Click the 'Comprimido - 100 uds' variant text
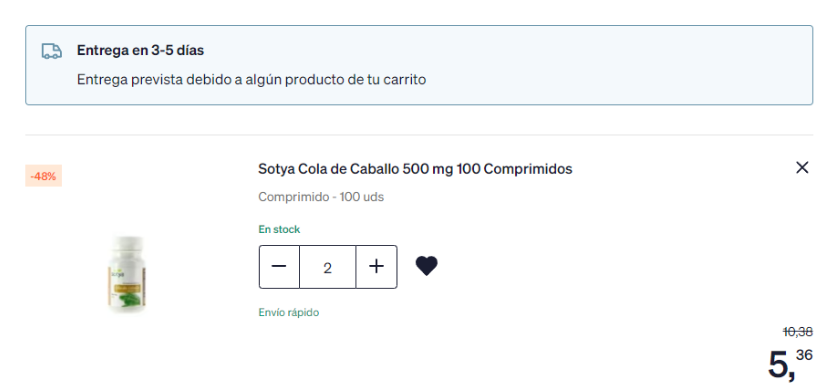The image size is (824, 388). pyautogui.click(x=321, y=197)
